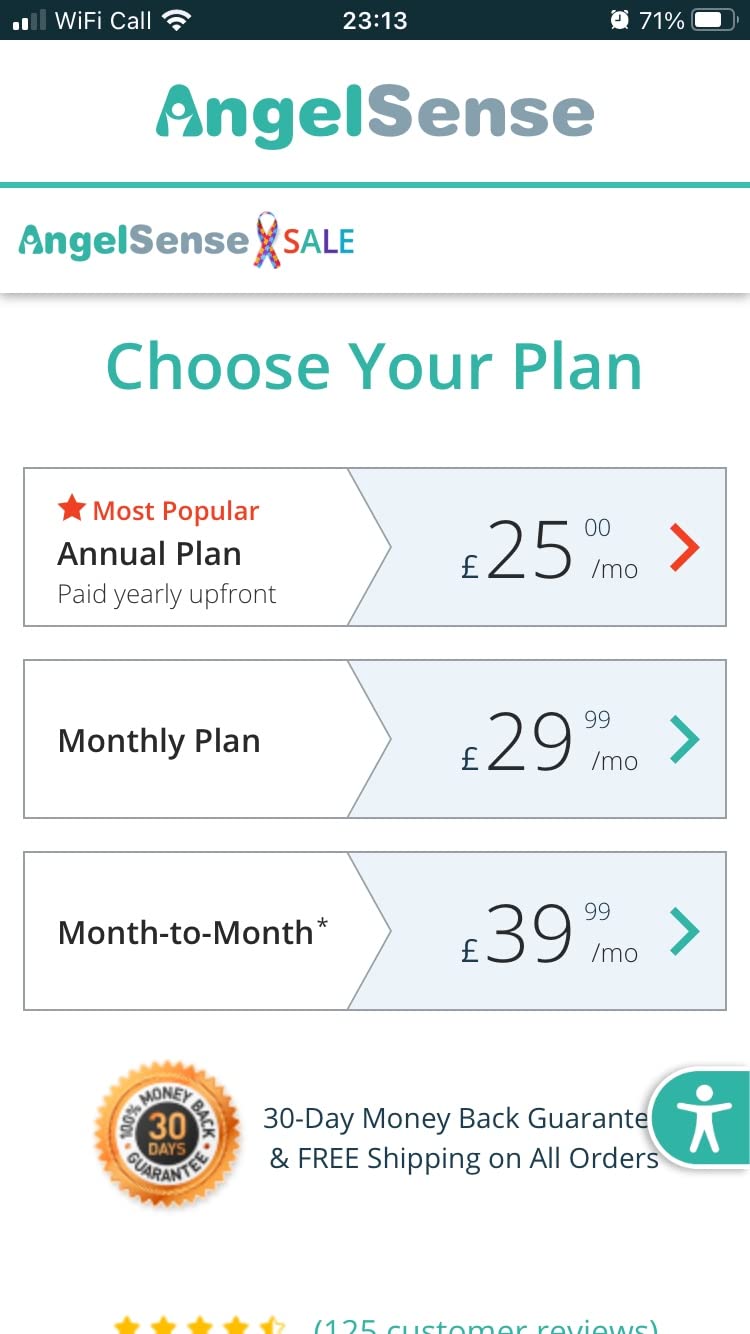Image resolution: width=750 pixels, height=1334 pixels.
Task: Tap the £25.00/mo price
Action: coord(549,549)
